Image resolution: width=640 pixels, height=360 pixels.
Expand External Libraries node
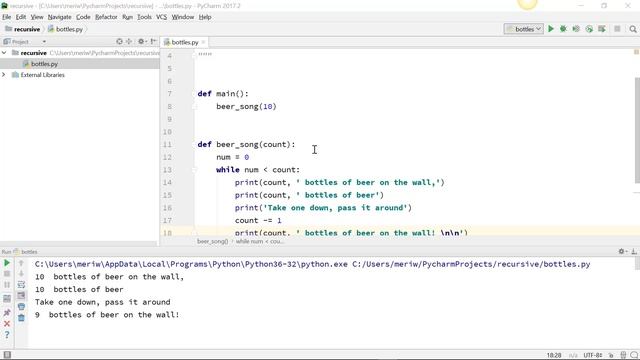pos(4,75)
